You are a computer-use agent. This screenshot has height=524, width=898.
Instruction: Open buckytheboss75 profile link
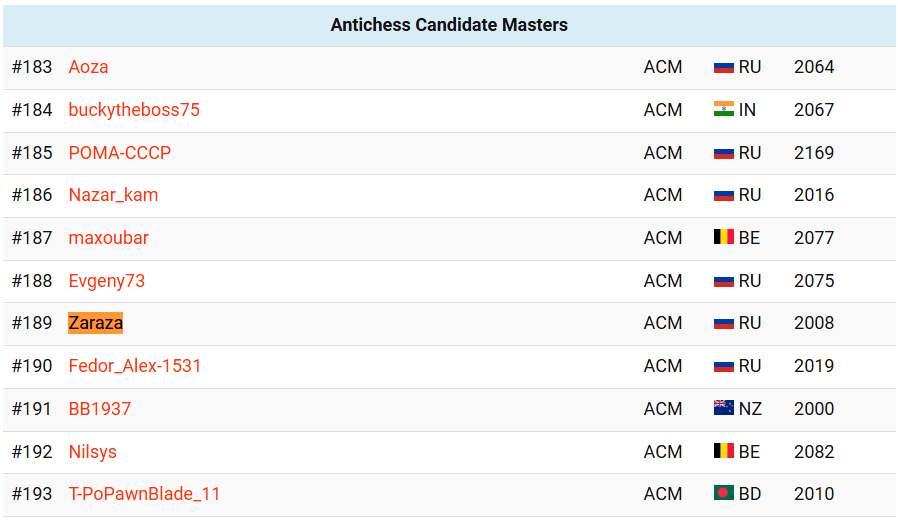[x=134, y=109]
